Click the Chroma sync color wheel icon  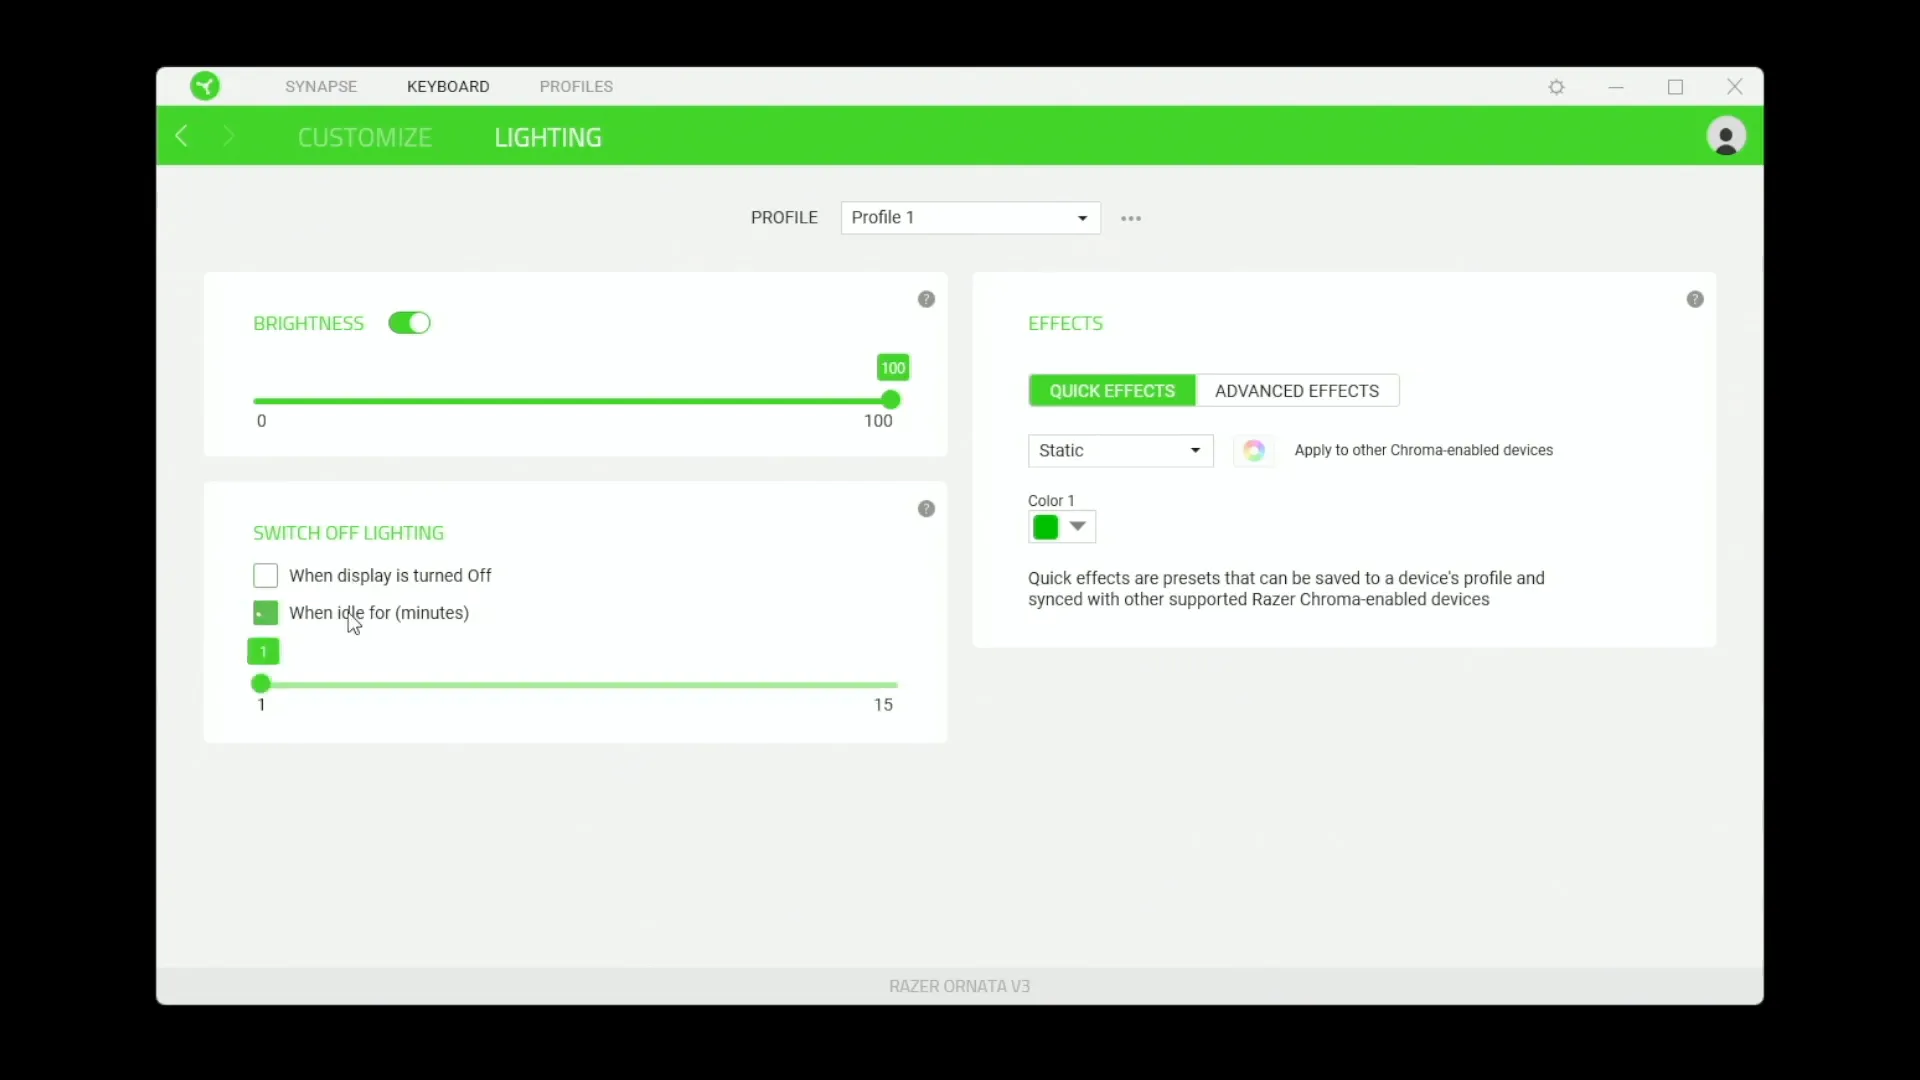click(x=1254, y=451)
